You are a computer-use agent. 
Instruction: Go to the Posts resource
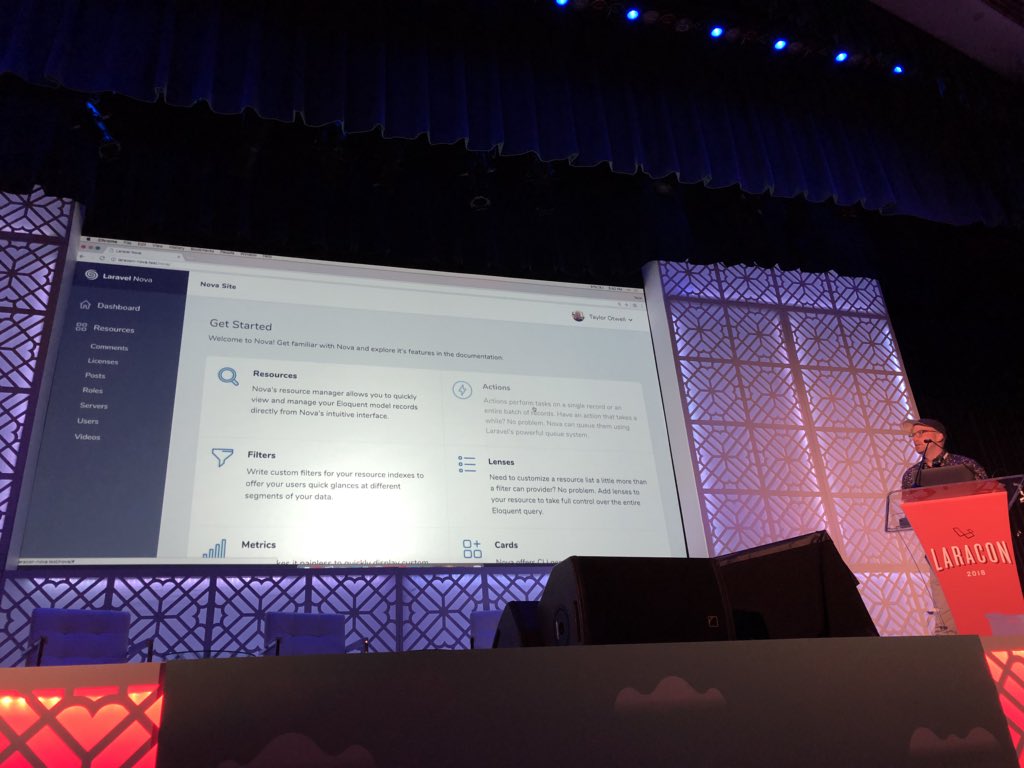click(x=95, y=376)
